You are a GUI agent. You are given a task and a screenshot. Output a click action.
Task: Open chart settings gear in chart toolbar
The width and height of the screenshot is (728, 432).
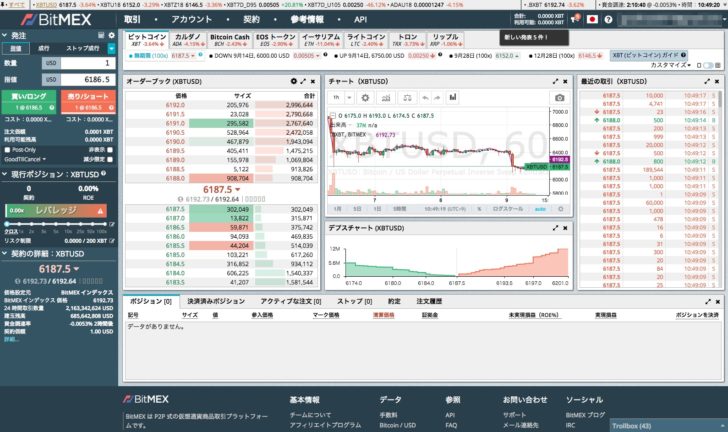pos(365,98)
